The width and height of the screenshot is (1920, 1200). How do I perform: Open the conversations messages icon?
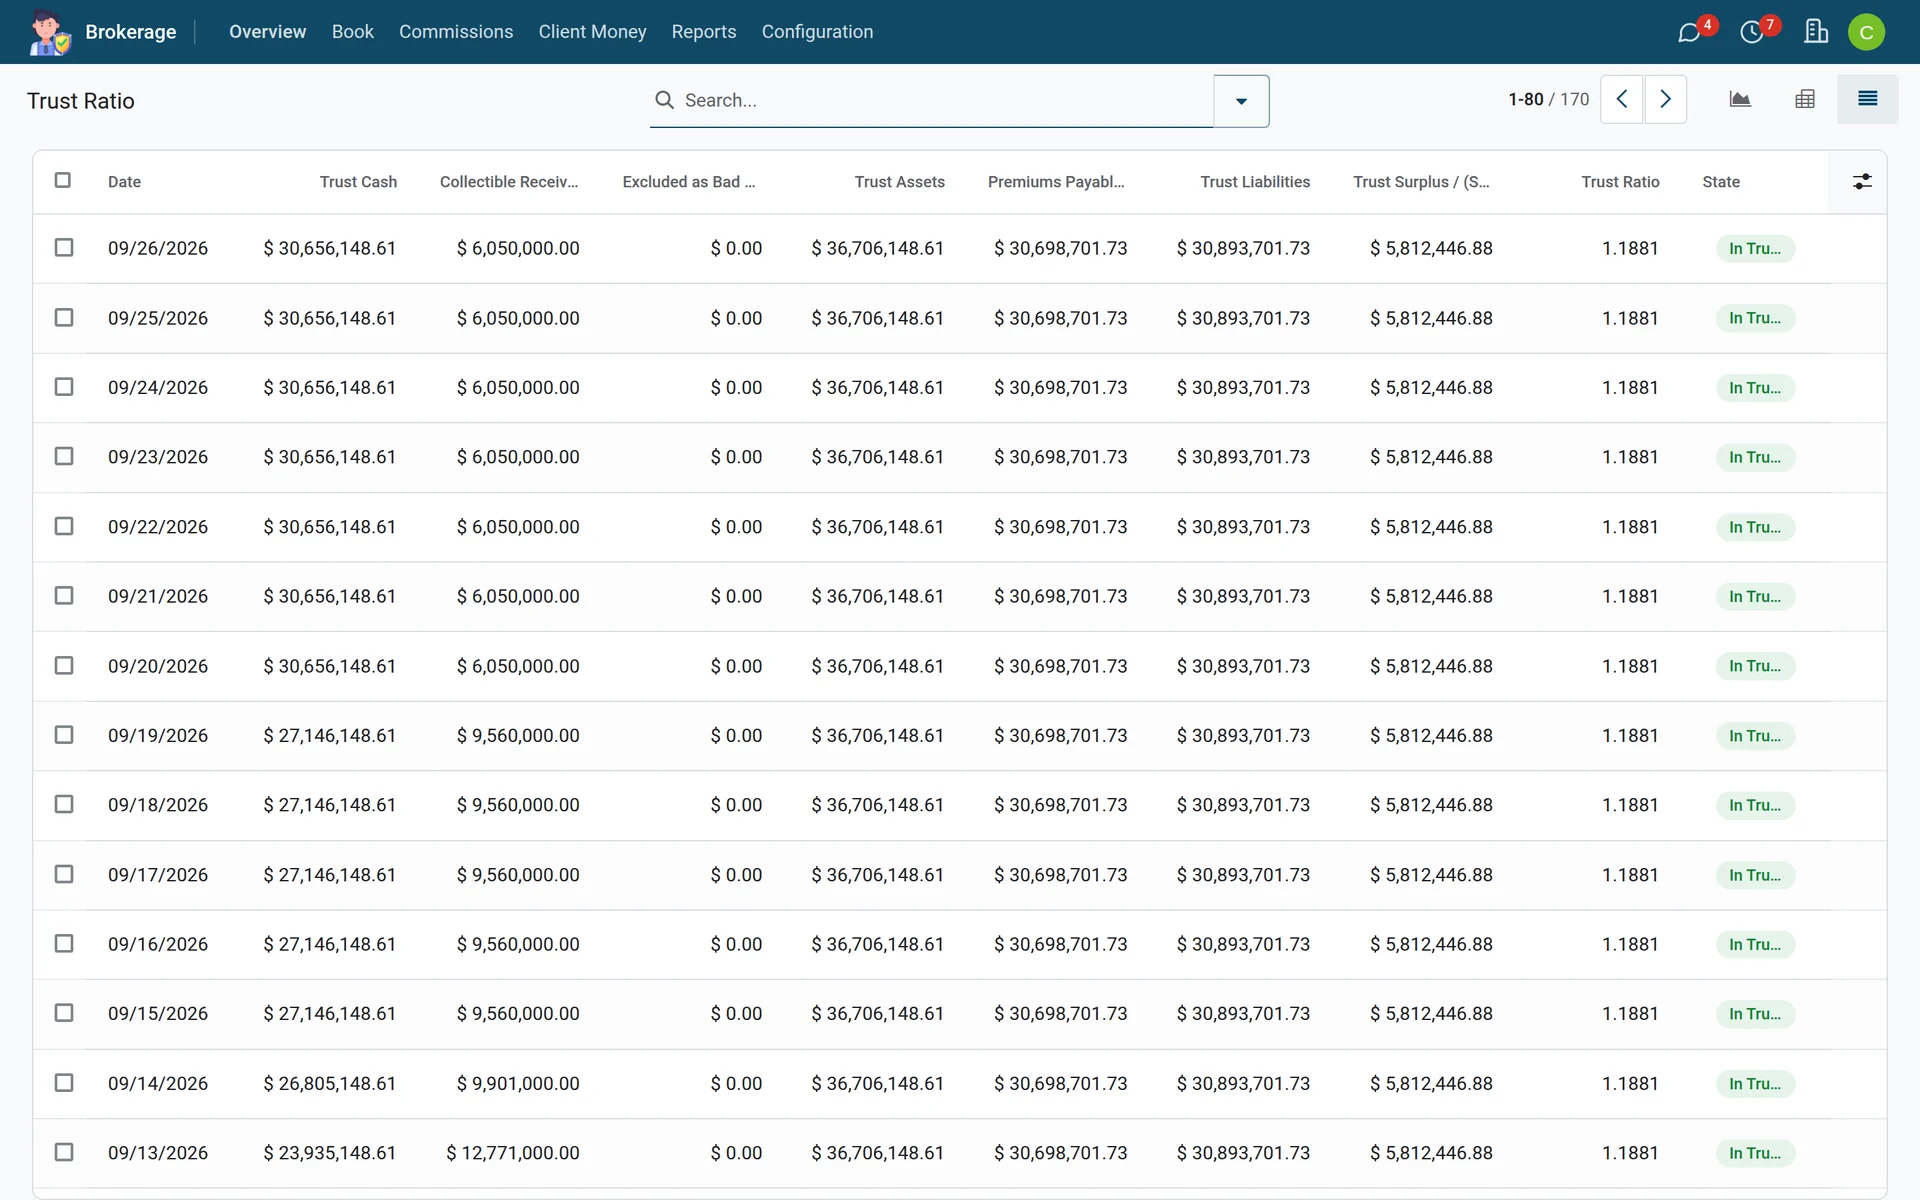1689,32
